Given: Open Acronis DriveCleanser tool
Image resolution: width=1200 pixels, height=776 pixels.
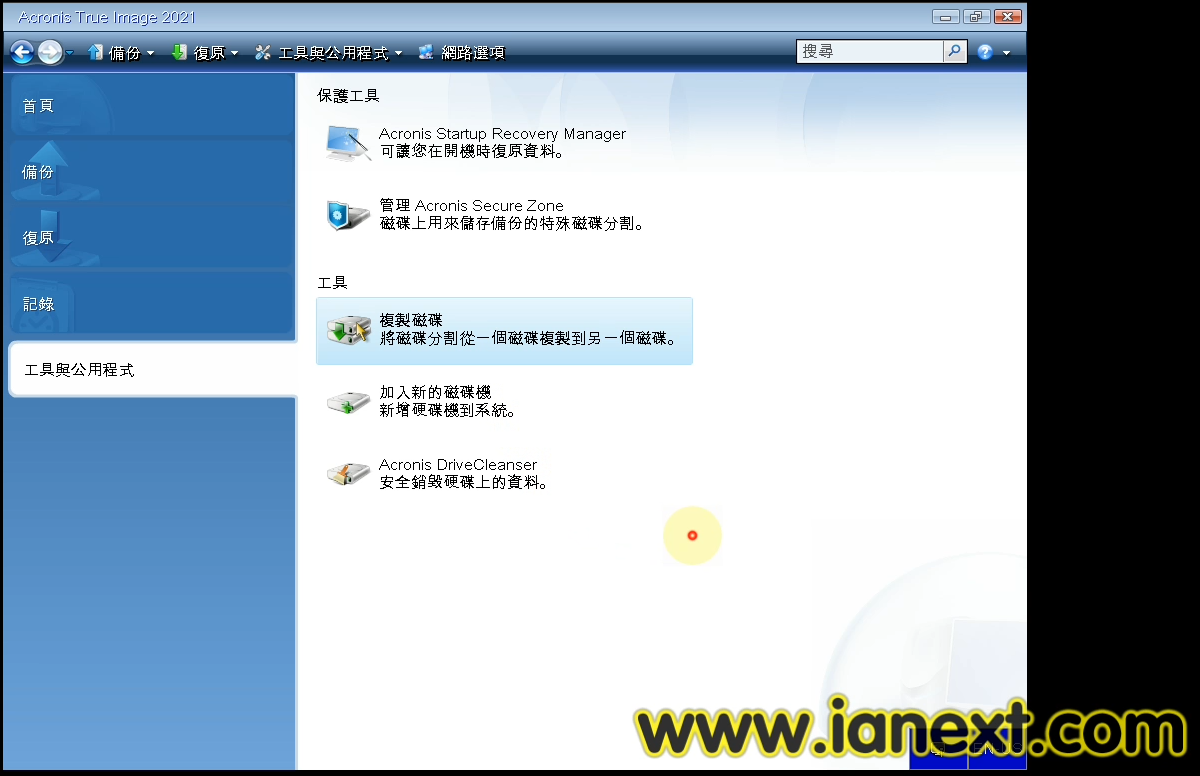Looking at the screenshot, I should coord(458,465).
